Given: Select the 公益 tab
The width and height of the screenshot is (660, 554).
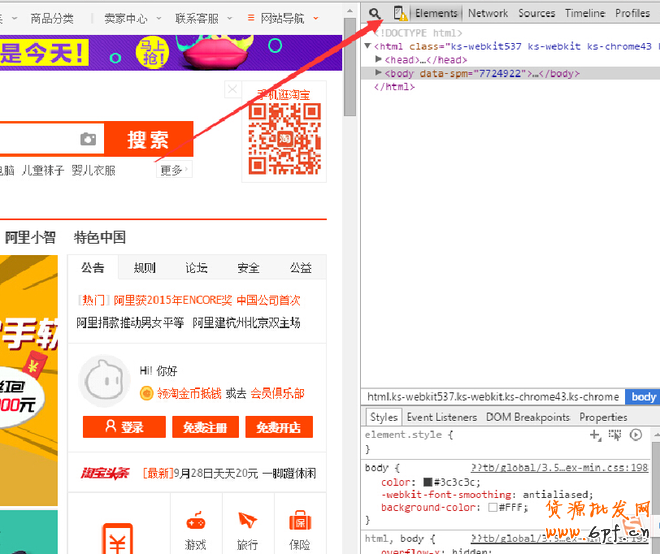Looking at the screenshot, I should 301,268.
